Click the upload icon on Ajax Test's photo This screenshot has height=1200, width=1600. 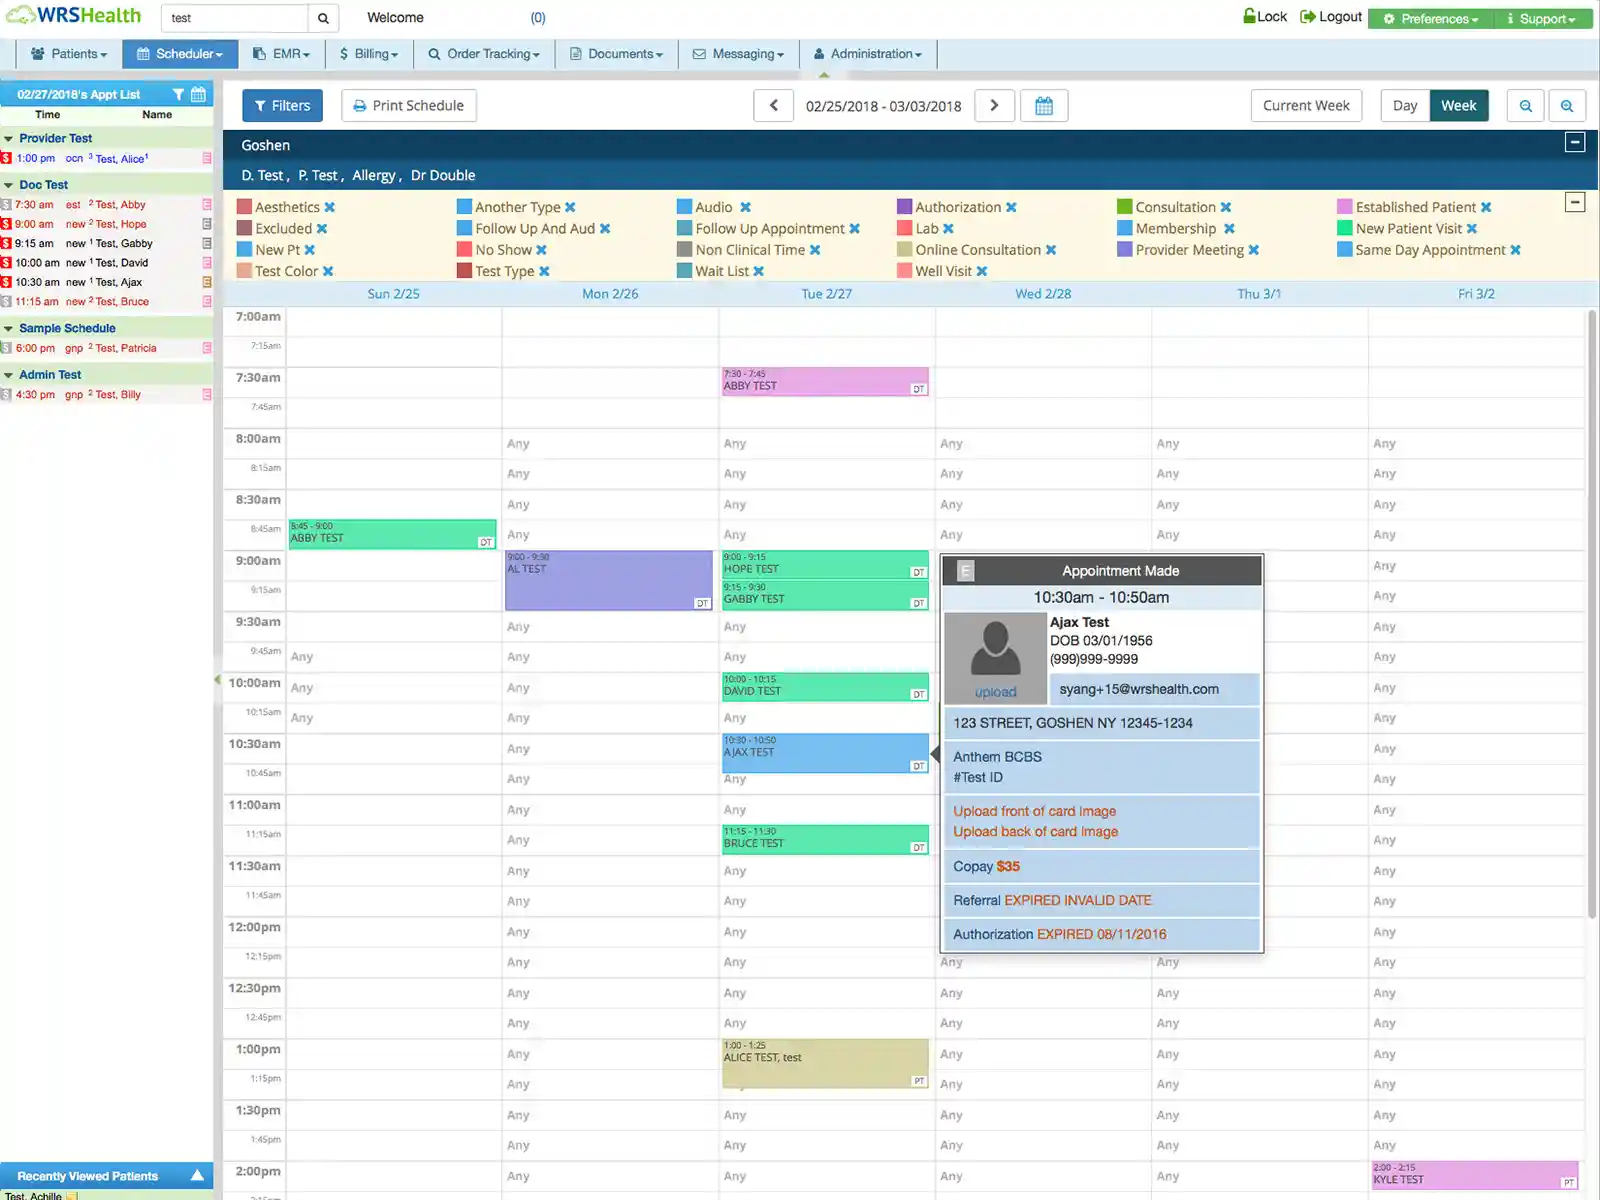[x=996, y=690]
